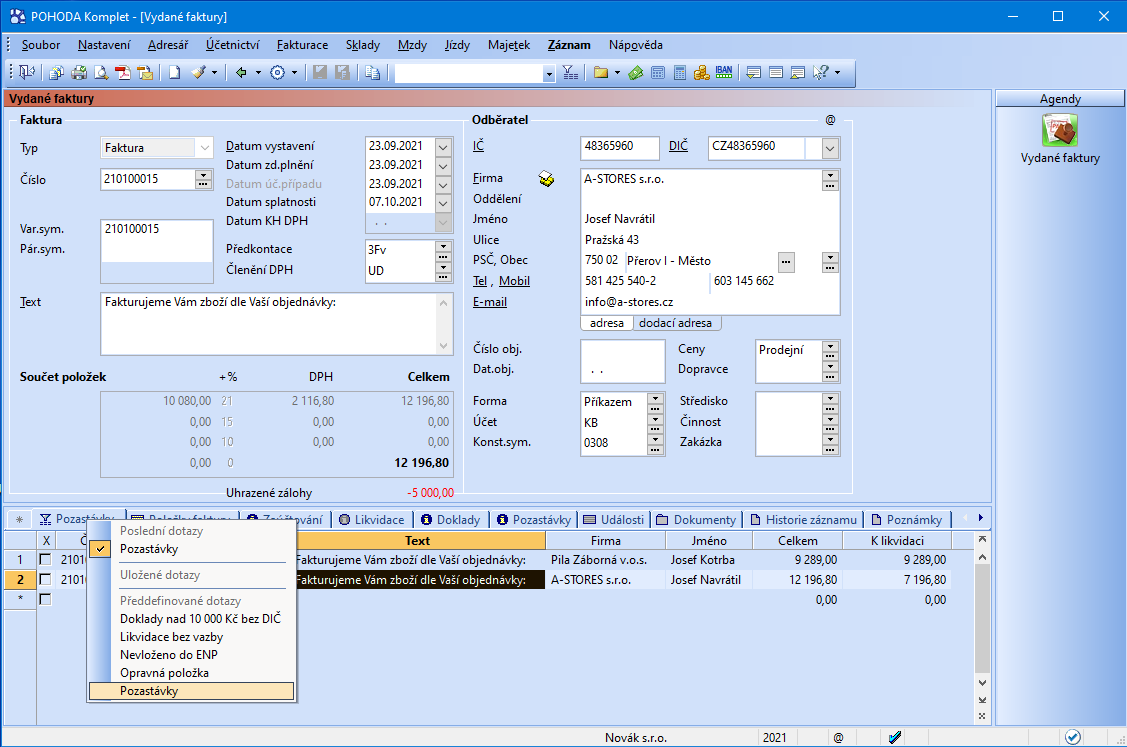Create a new record with the blank page icon
Image resolution: width=1127 pixels, height=747 pixels.
click(175, 72)
